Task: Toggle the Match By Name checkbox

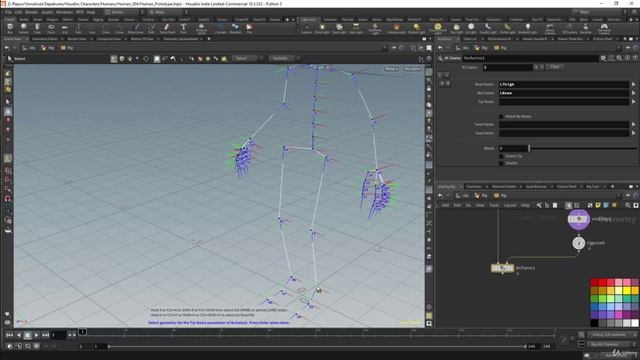Action: (501, 117)
